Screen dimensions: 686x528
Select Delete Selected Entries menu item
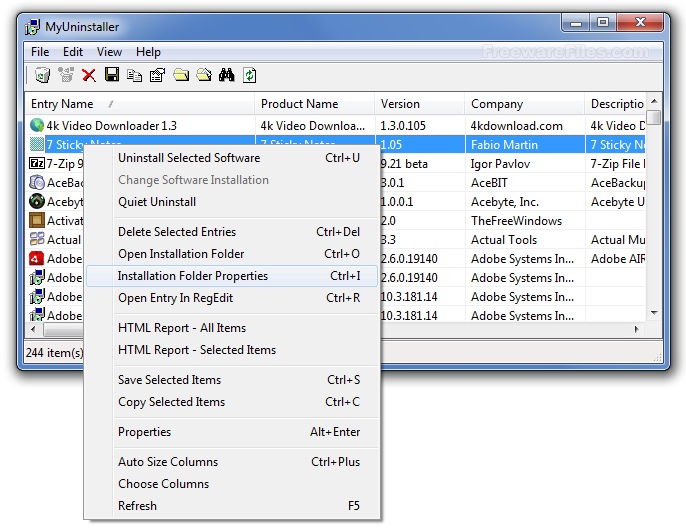[232, 232]
